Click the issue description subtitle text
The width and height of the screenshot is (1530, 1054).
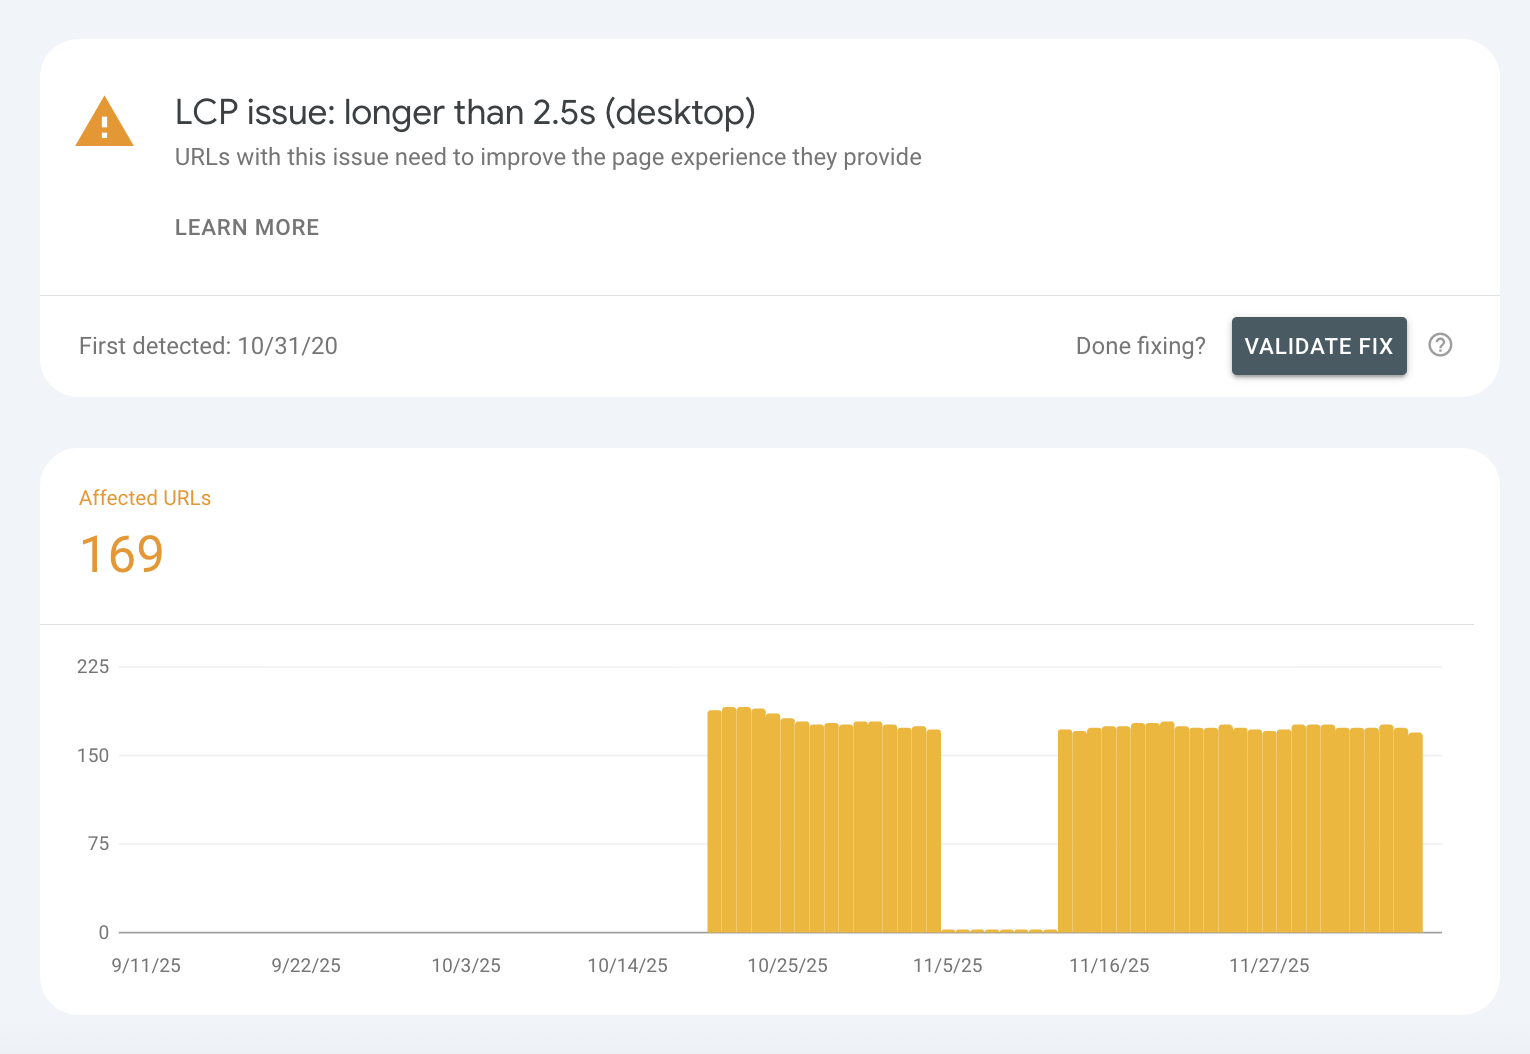(x=548, y=157)
